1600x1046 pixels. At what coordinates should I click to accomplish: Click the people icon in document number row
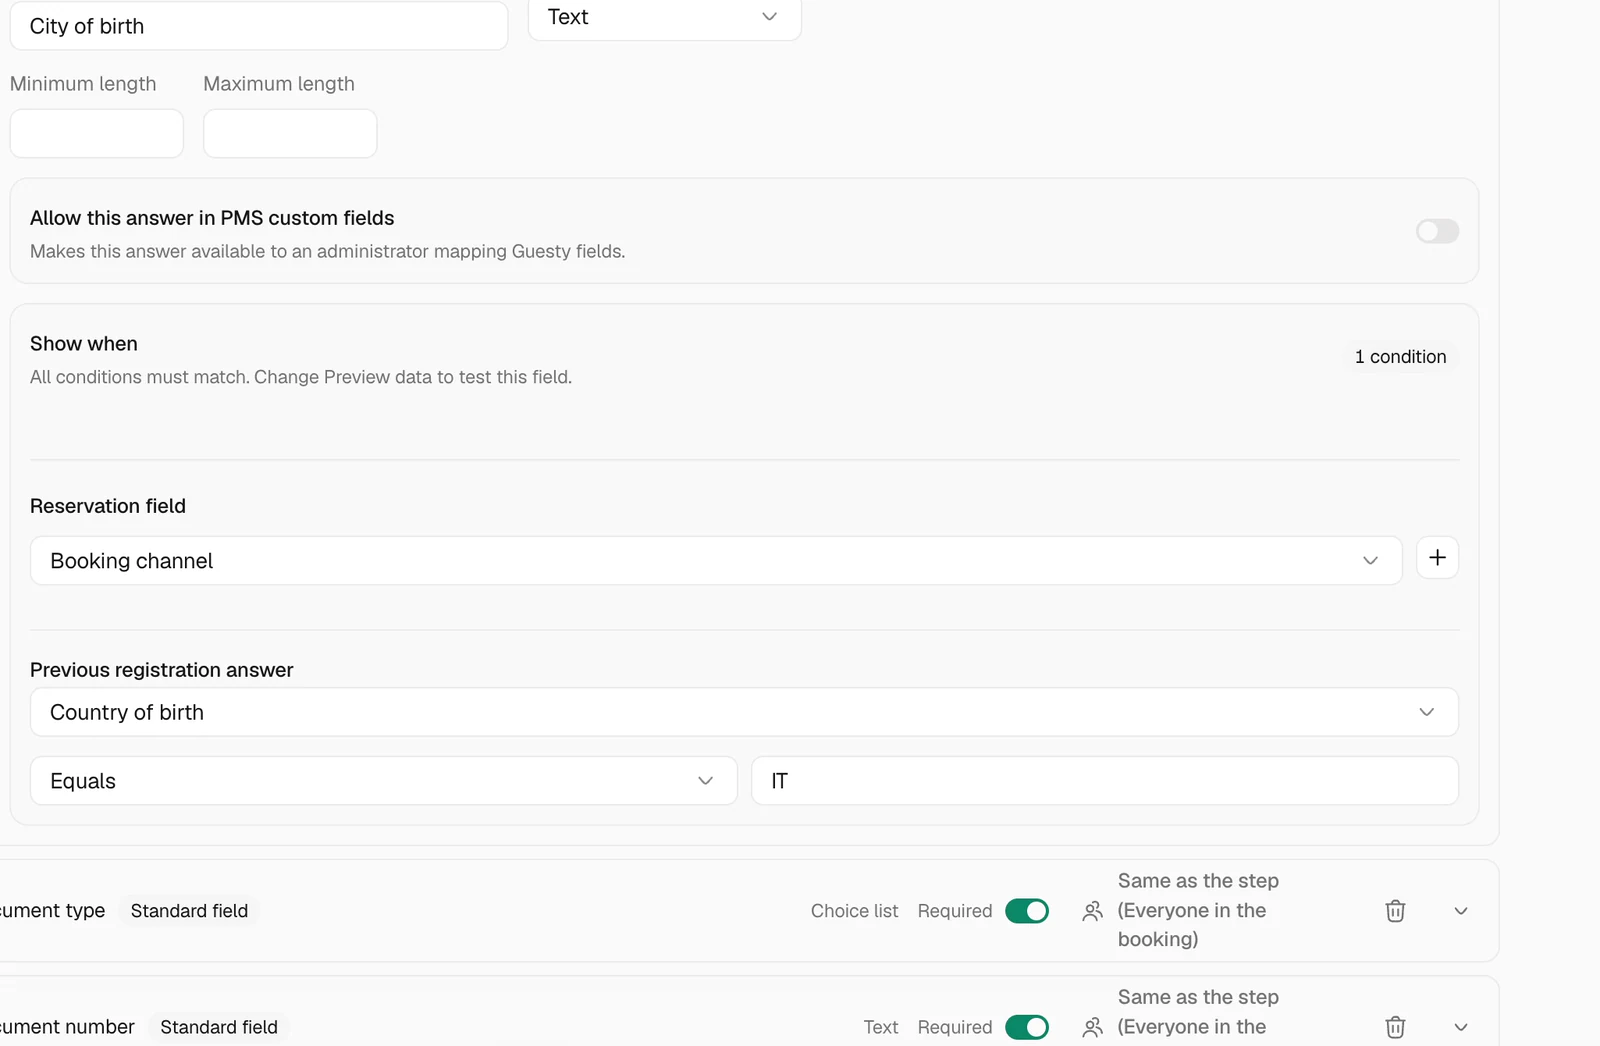tap(1092, 1027)
